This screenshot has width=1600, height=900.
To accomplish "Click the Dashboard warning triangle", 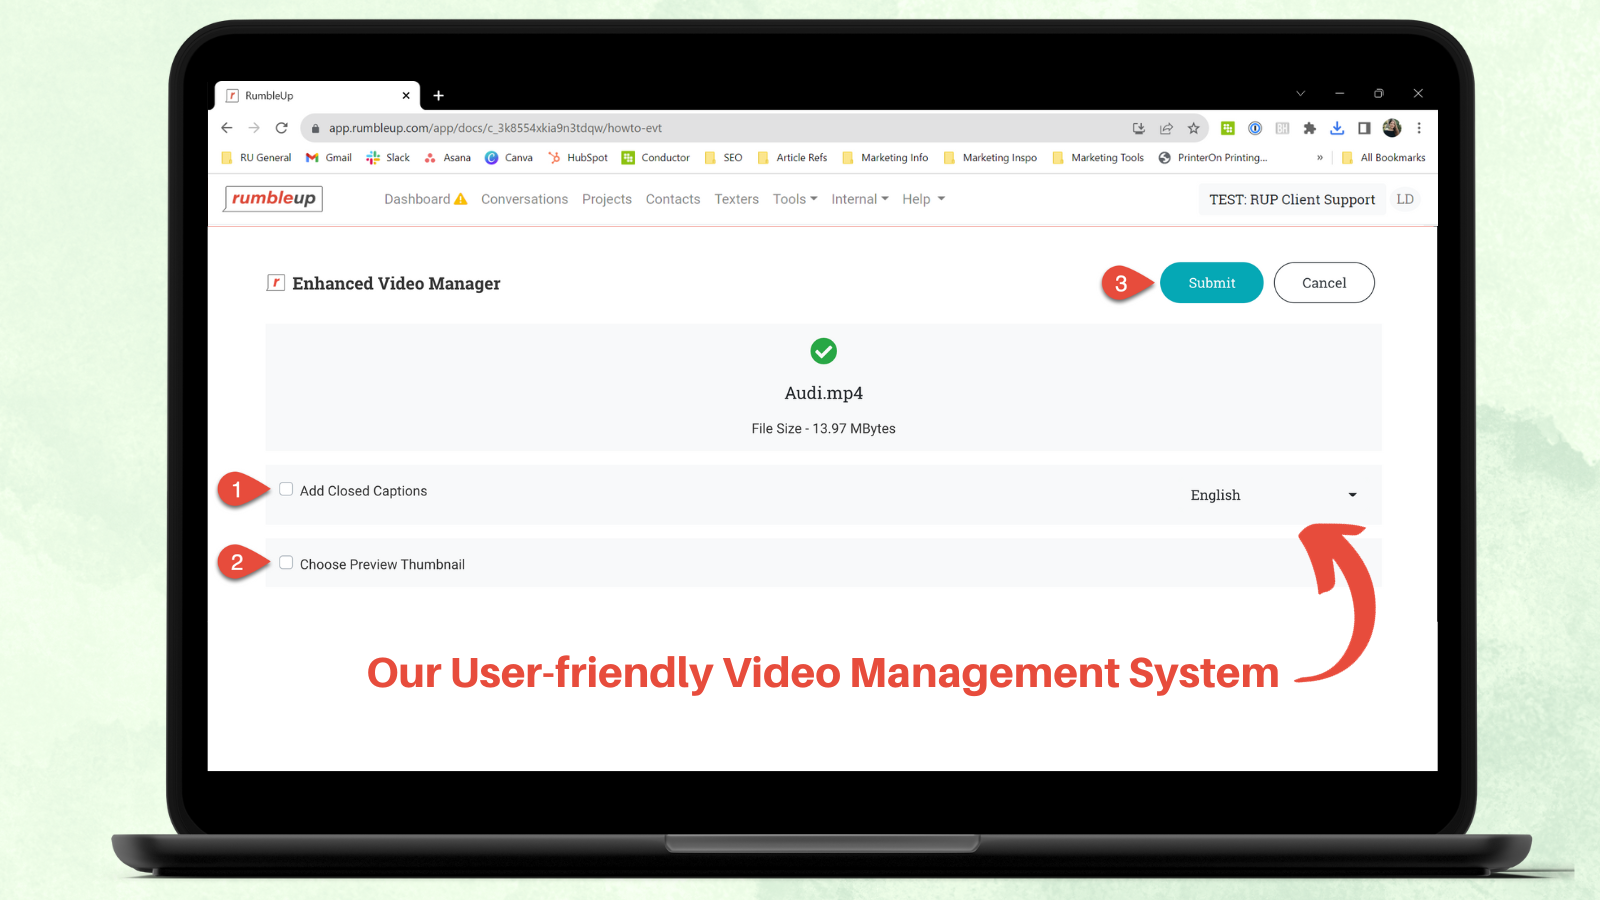I will [x=460, y=198].
